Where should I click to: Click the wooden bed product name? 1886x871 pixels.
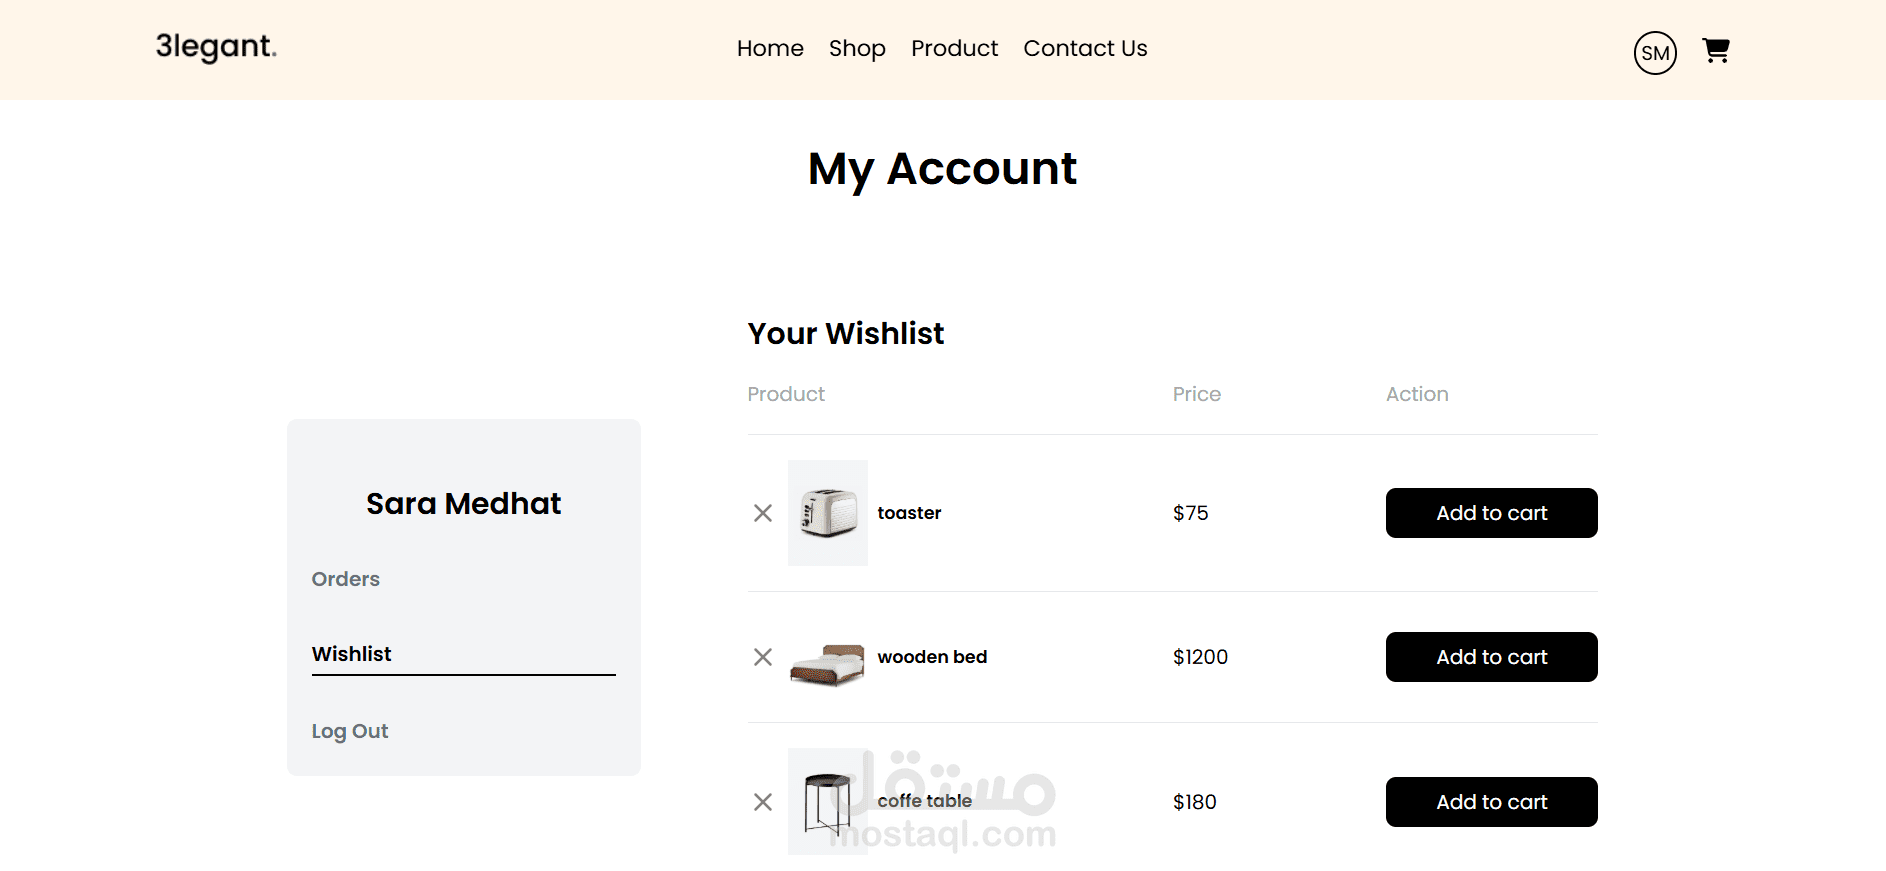932,657
